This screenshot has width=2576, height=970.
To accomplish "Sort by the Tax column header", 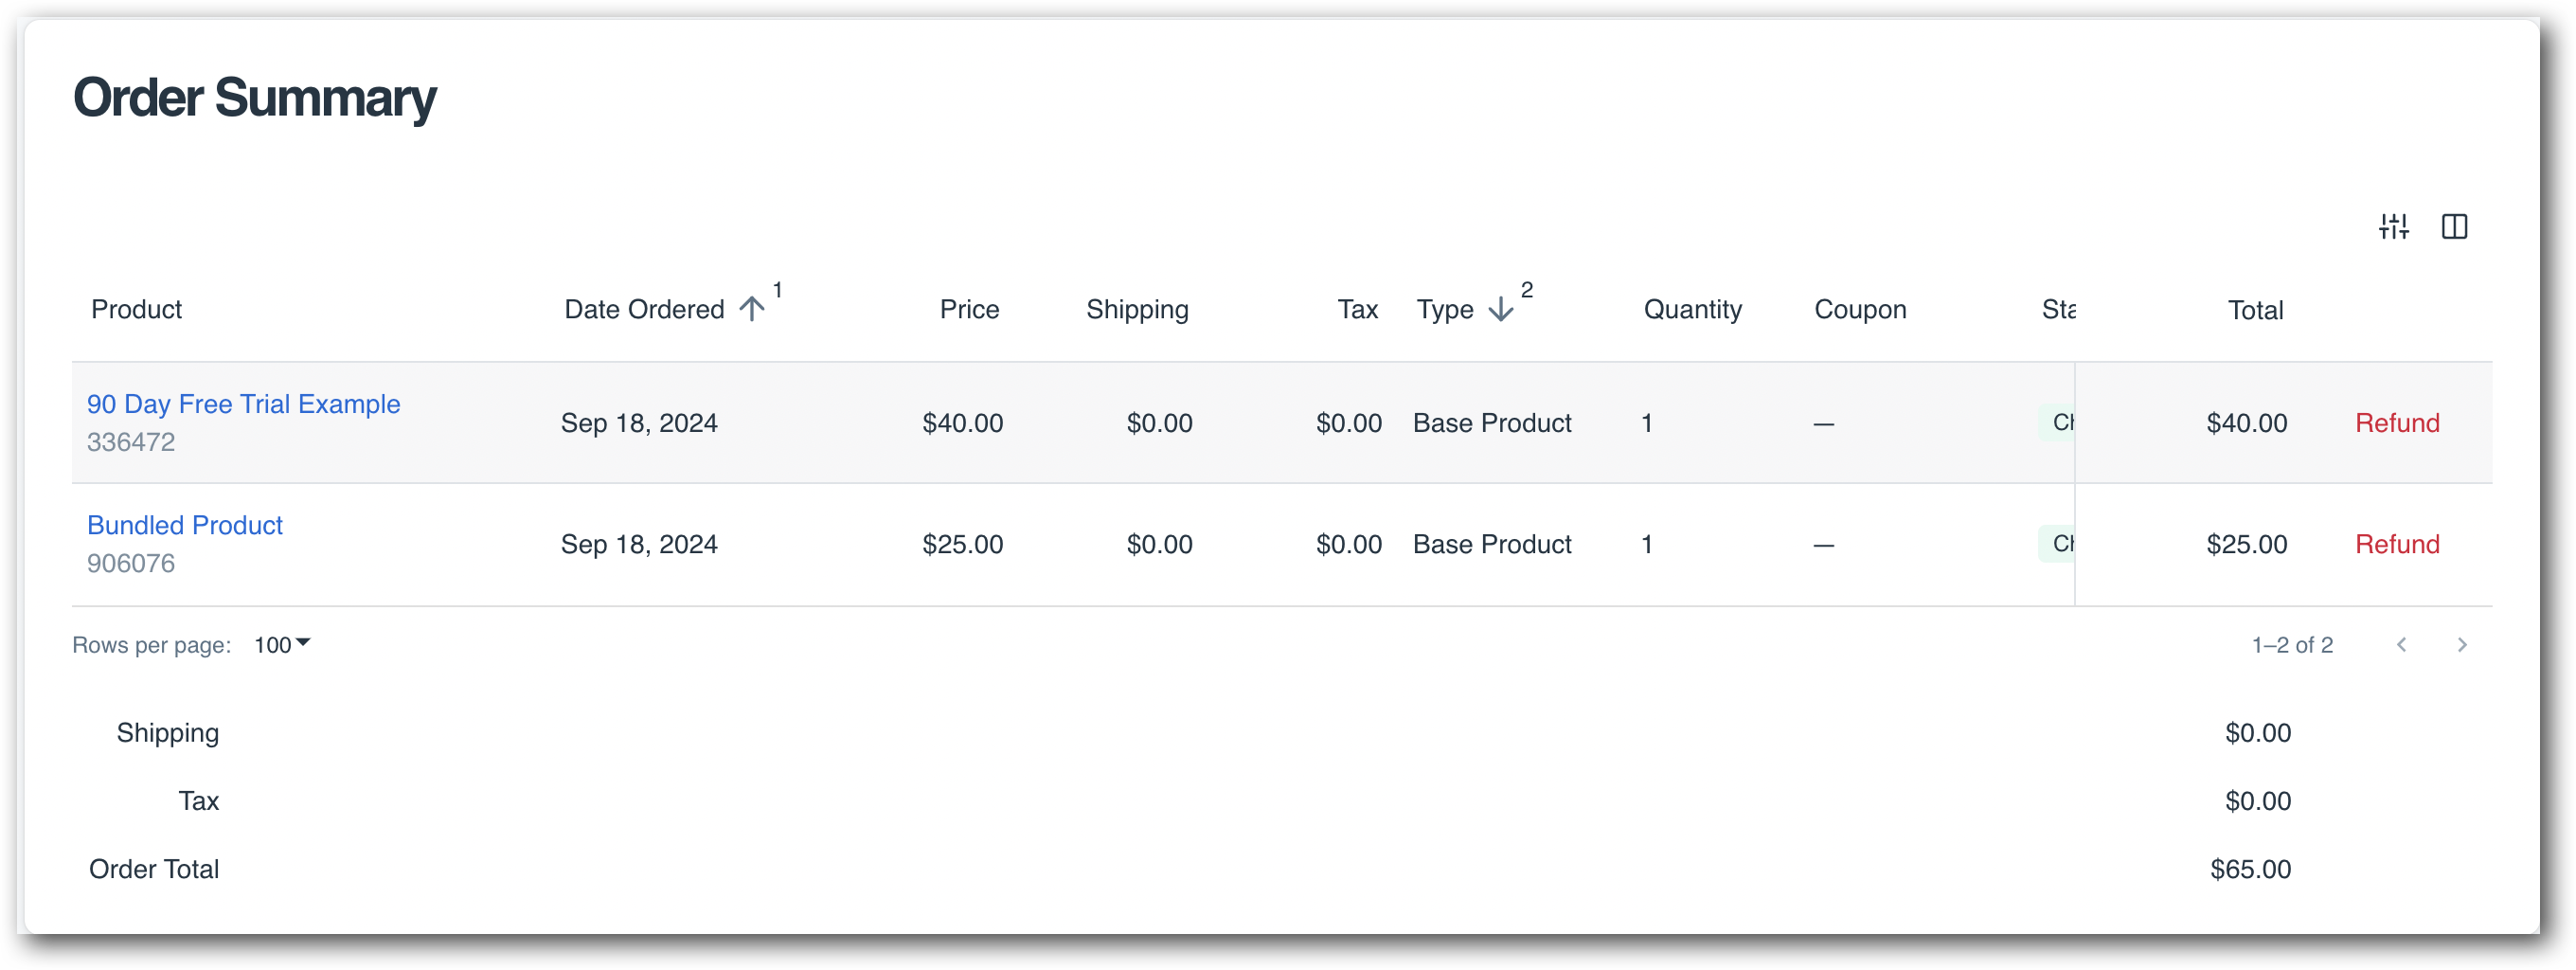I will point(1357,309).
